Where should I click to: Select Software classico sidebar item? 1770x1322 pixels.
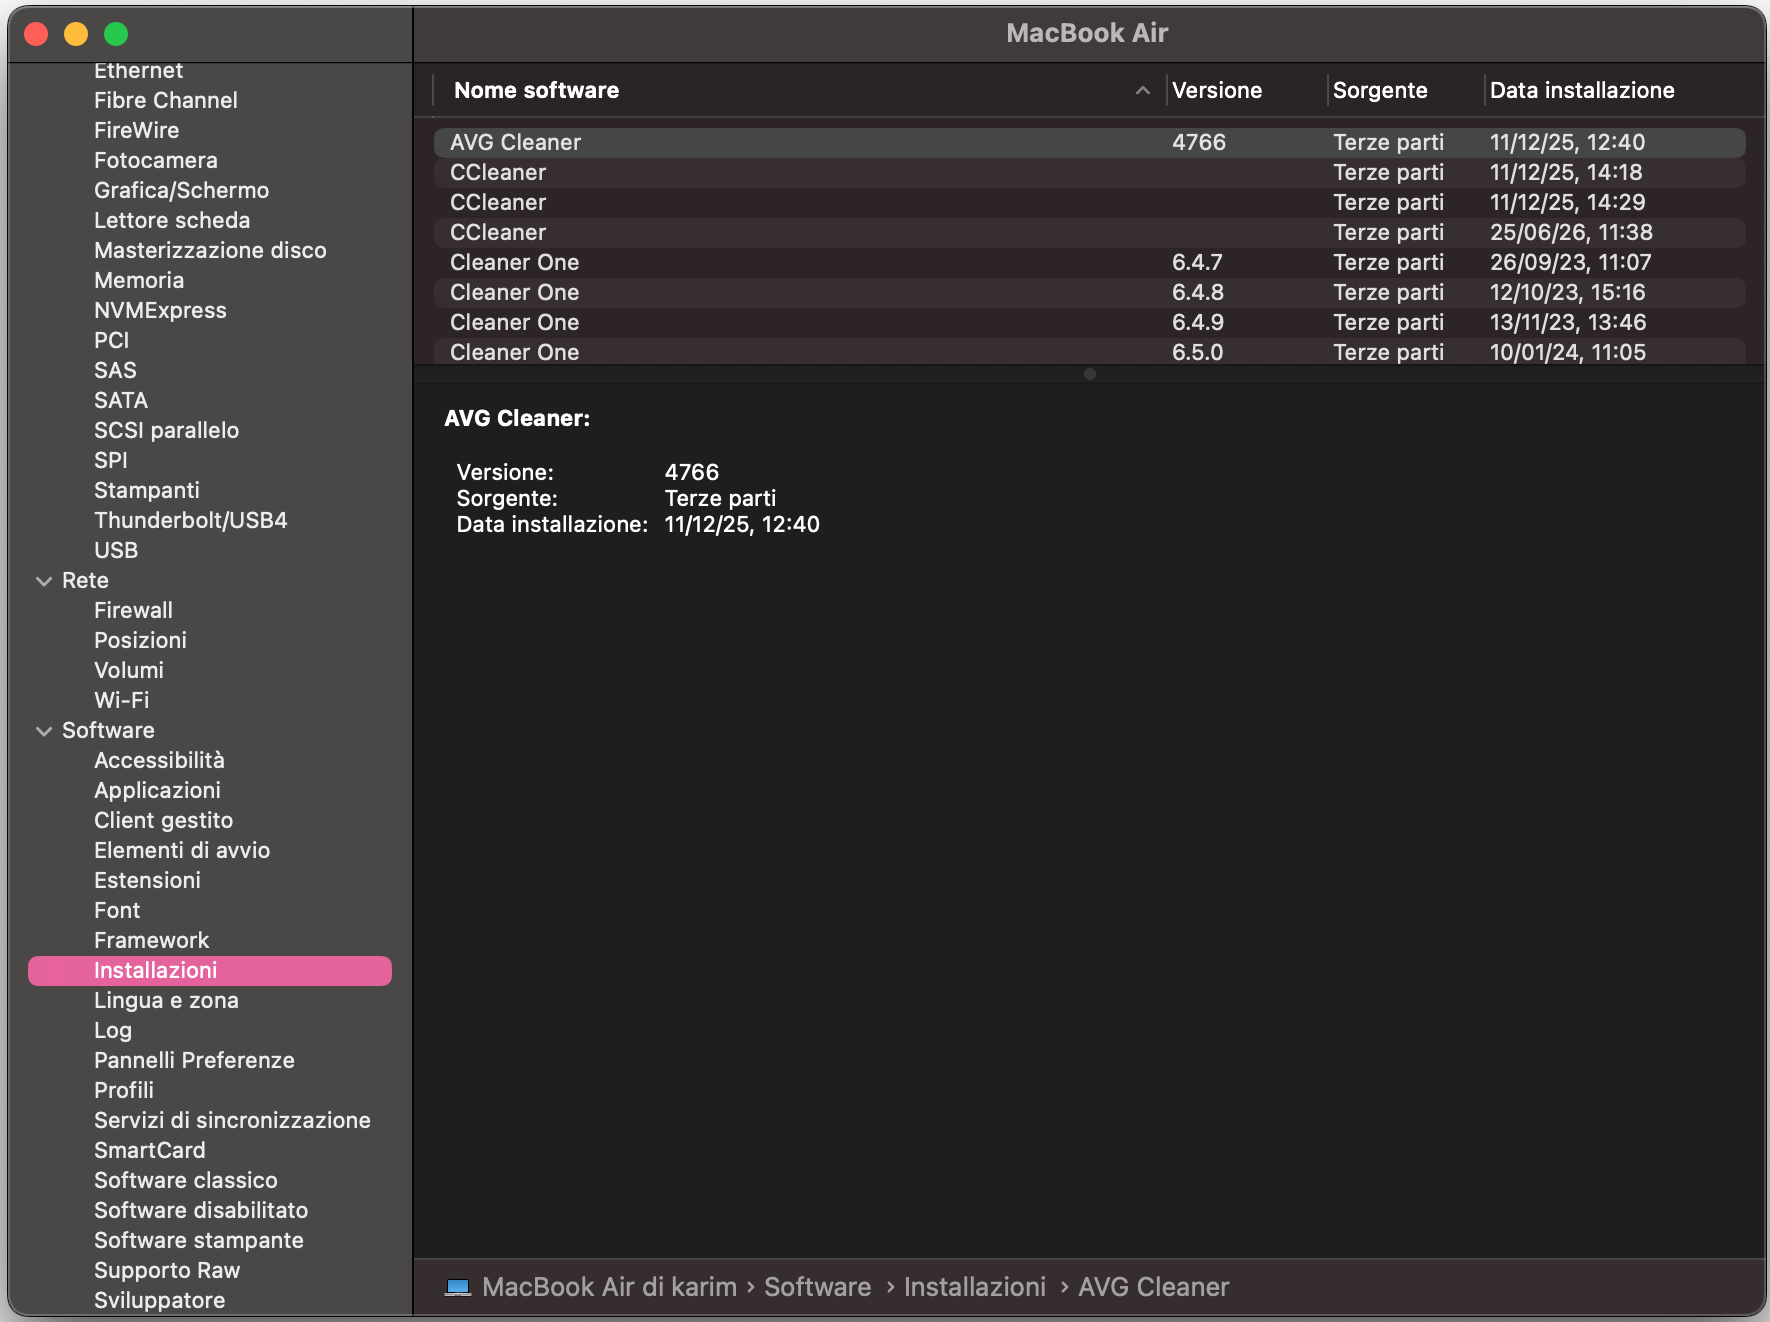click(186, 1180)
